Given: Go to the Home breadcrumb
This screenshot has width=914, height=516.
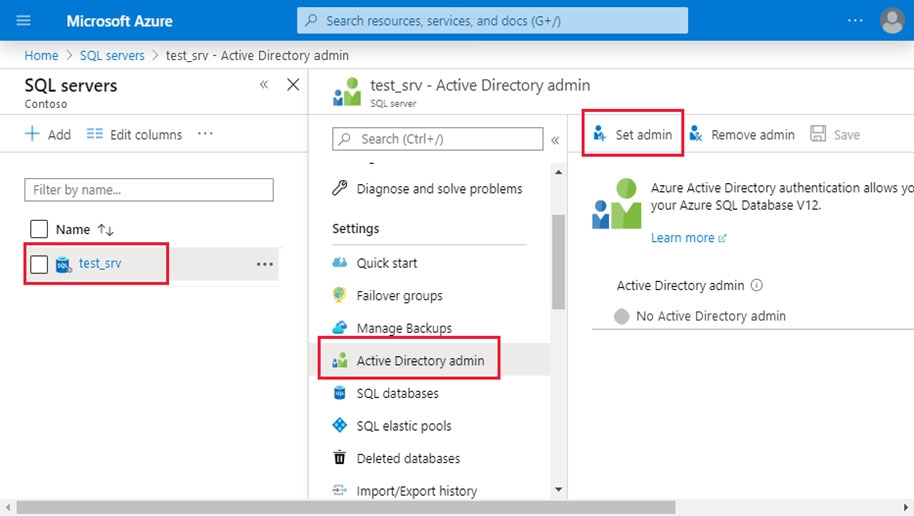Looking at the screenshot, I should [41, 55].
